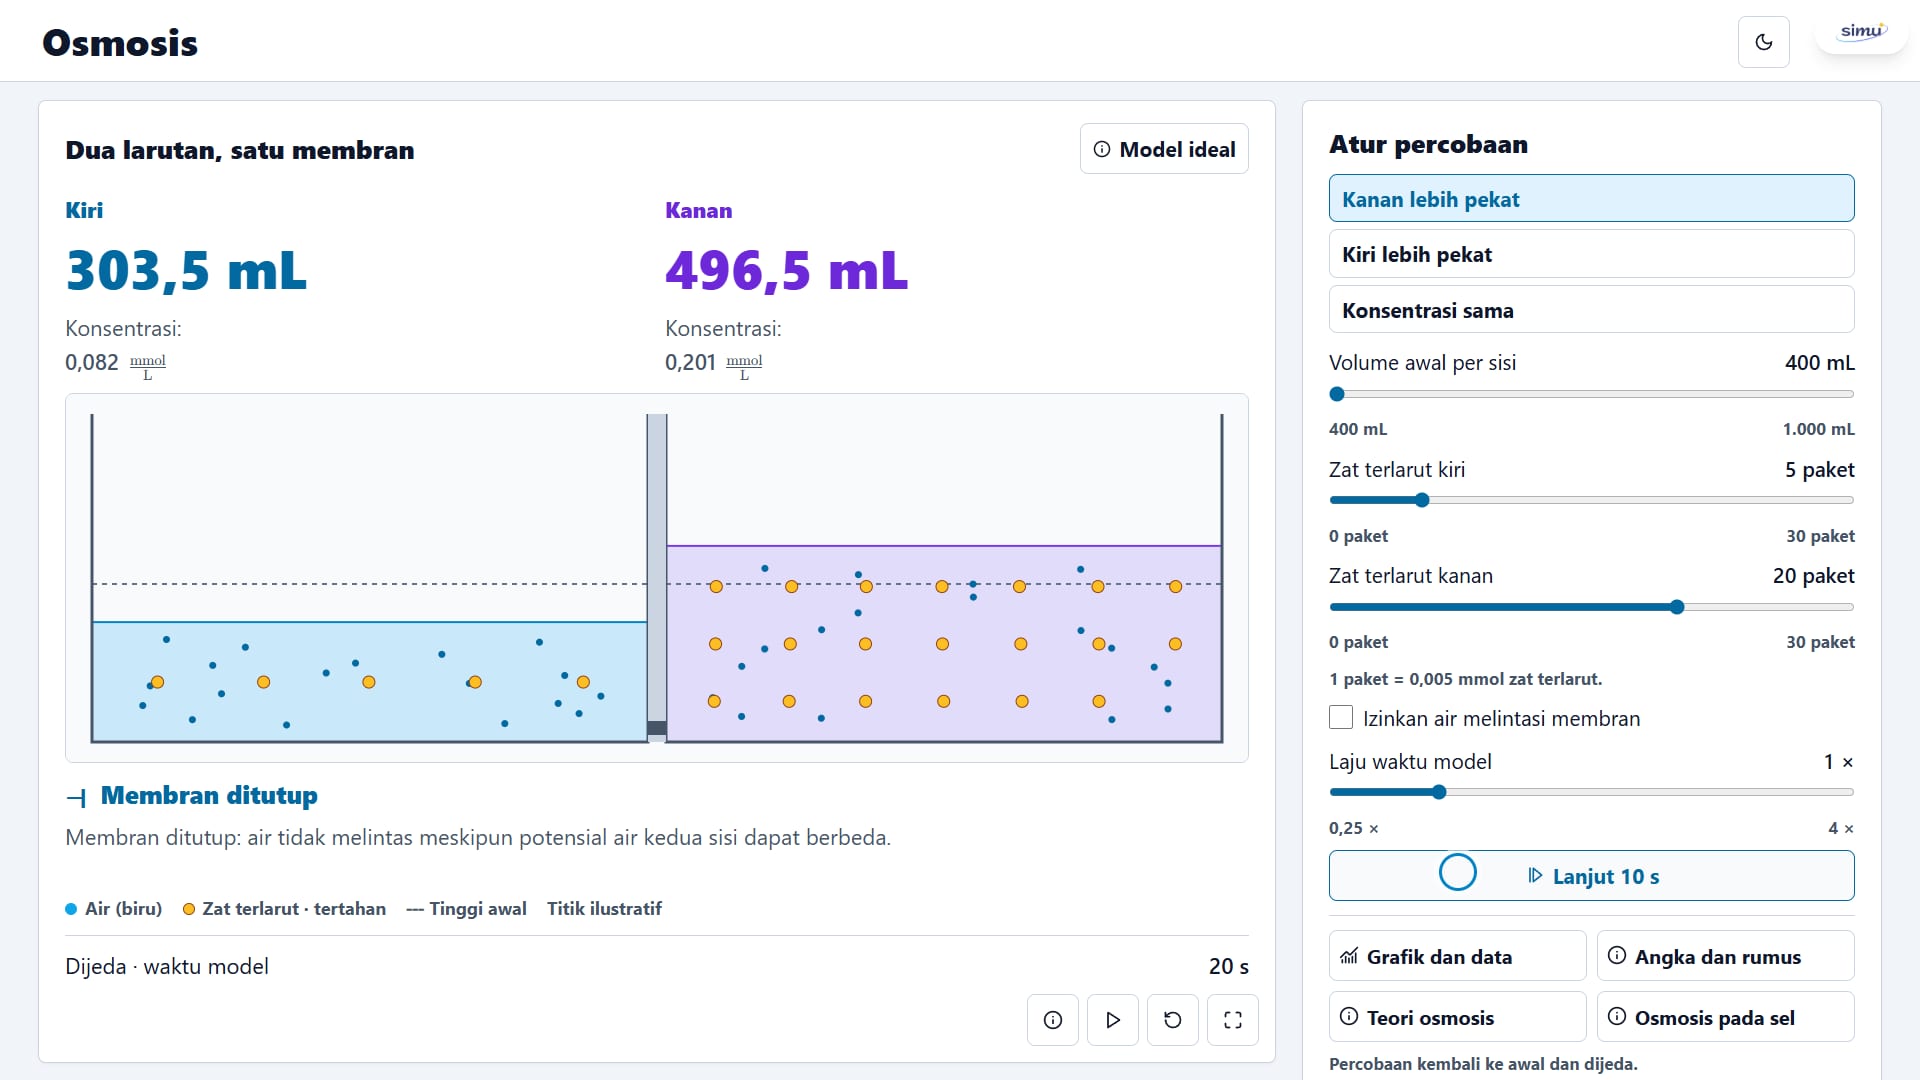Click the left concentration 0,082 value
This screenshot has width=1920, height=1080.
(92, 362)
